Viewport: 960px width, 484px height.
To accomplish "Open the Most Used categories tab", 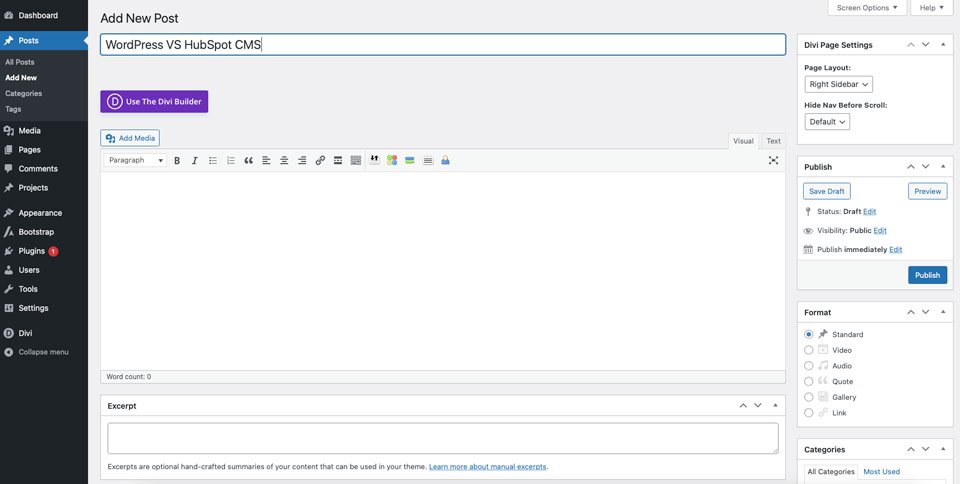I will 882,472.
